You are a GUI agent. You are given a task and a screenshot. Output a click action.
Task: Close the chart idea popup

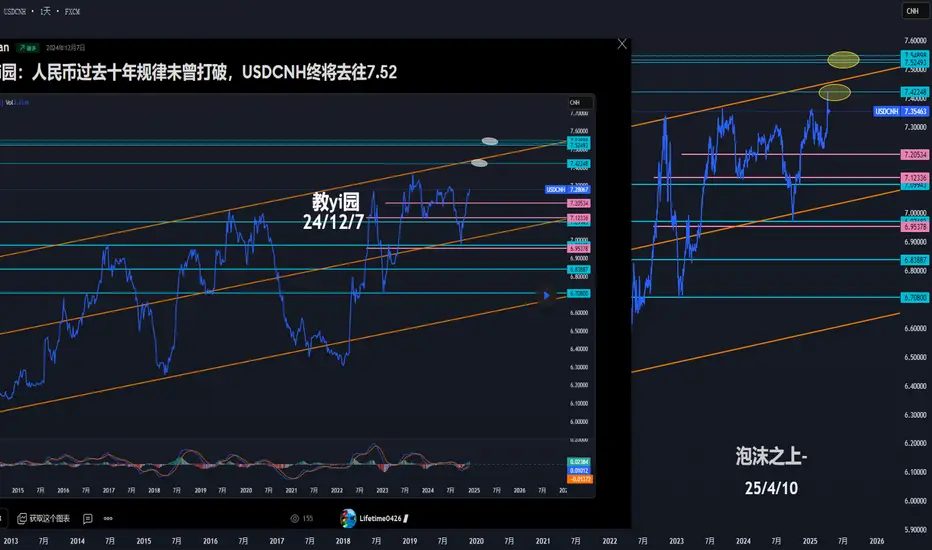tap(622, 44)
